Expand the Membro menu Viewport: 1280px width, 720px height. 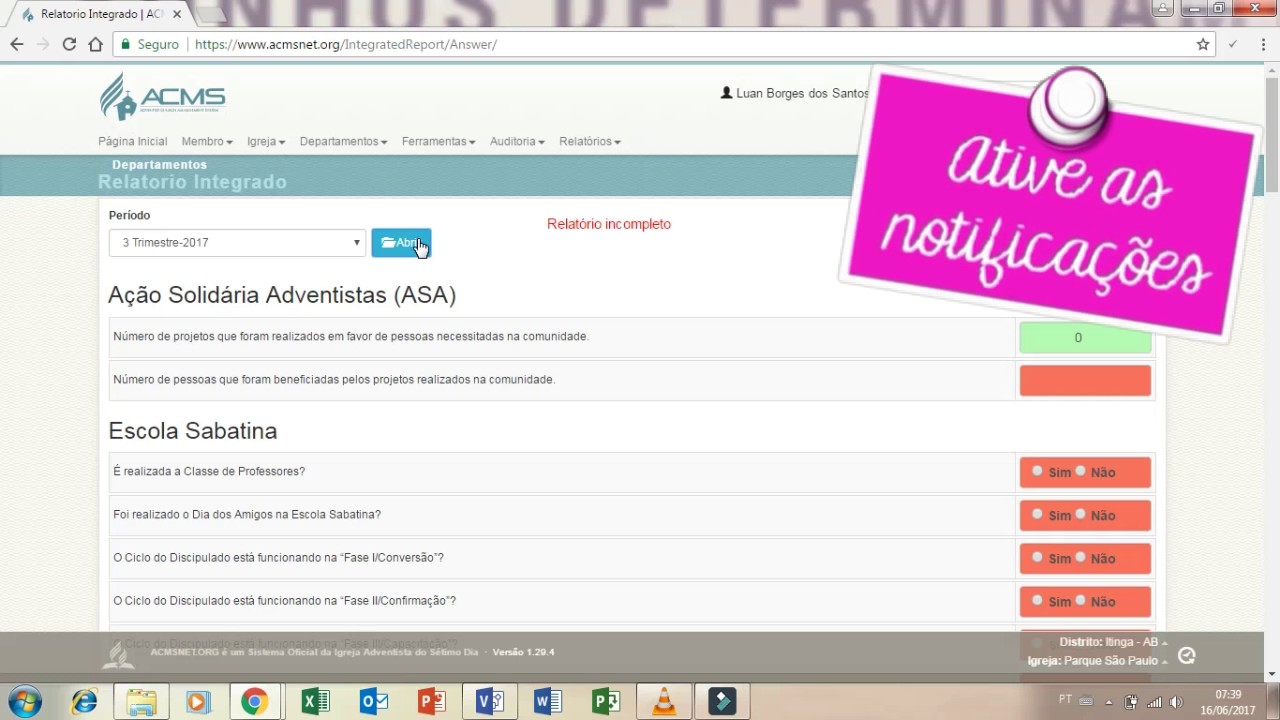207,141
